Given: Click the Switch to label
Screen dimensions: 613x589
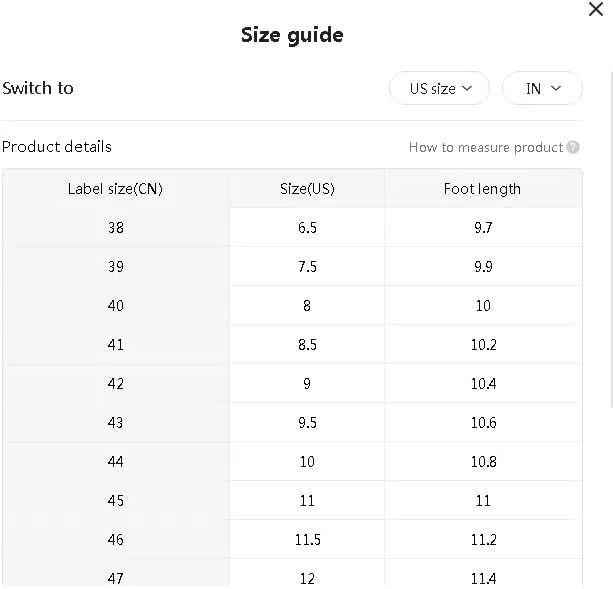Looking at the screenshot, I should pos(38,88).
